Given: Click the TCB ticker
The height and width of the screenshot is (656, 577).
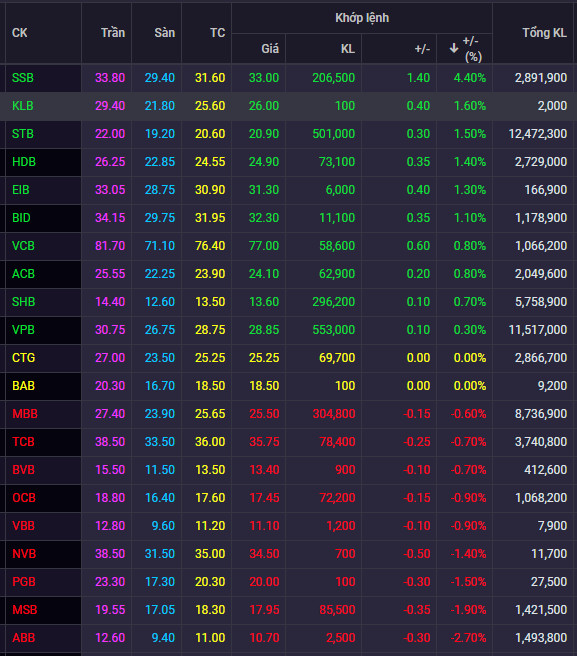Looking at the screenshot, I should pyautogui.click(x=23, y=442).
